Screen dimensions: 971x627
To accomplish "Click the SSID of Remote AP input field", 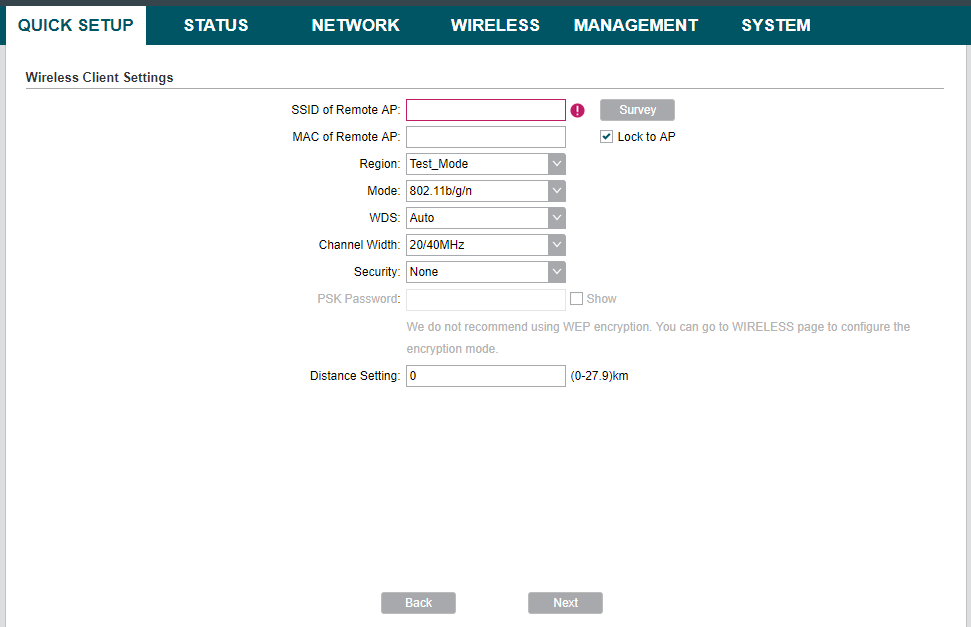I will click(485, 110).
